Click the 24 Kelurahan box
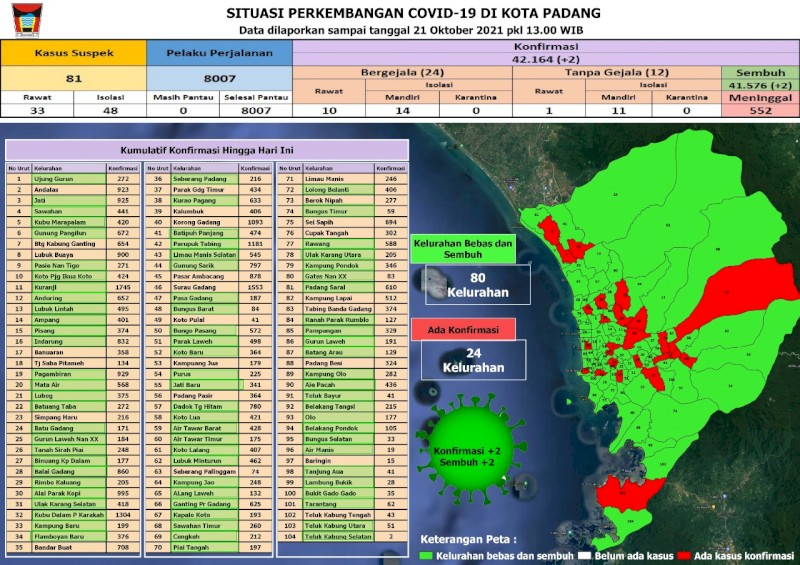800x565 pixels. tap(473, 360)
